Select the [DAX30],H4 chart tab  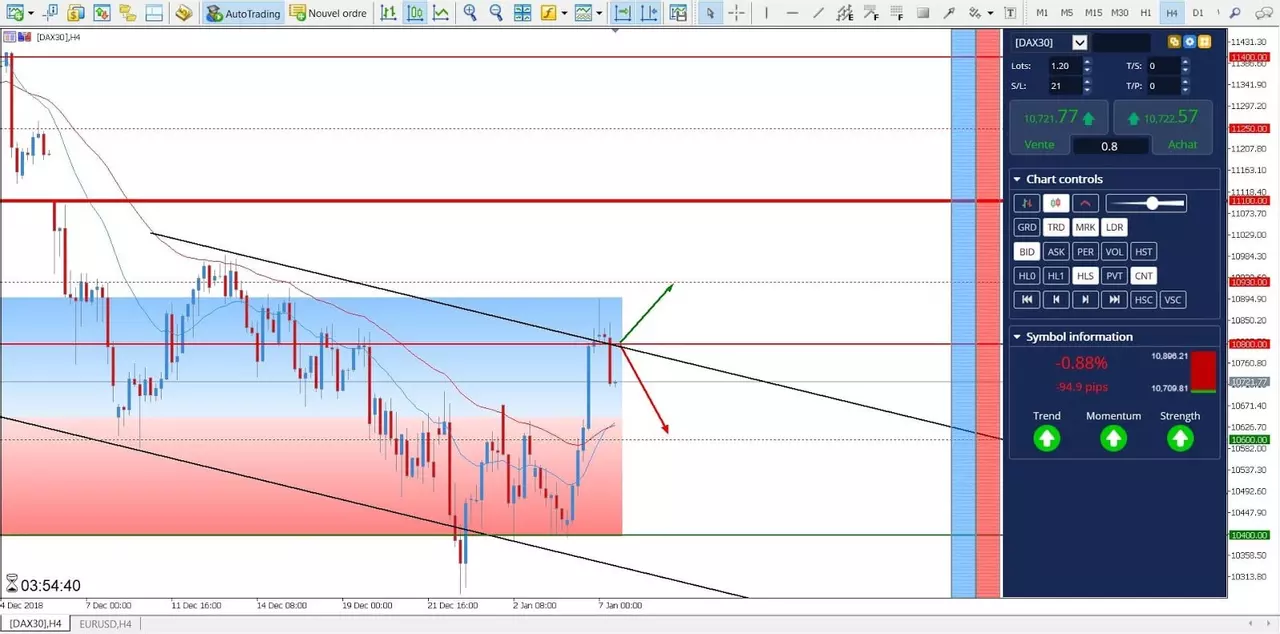click(x=36, y=624)
